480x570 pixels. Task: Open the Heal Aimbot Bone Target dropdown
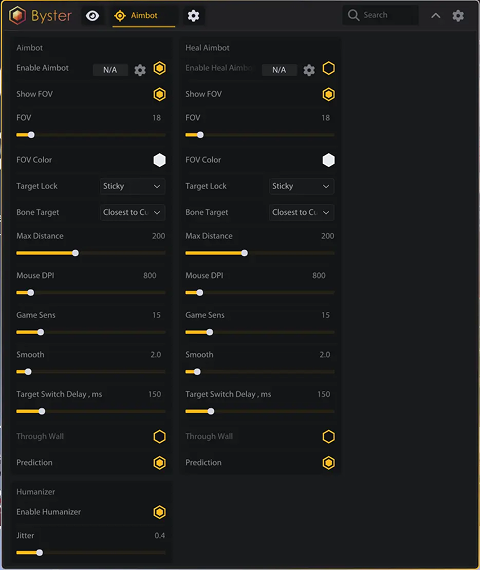click(x=302, y=212)
